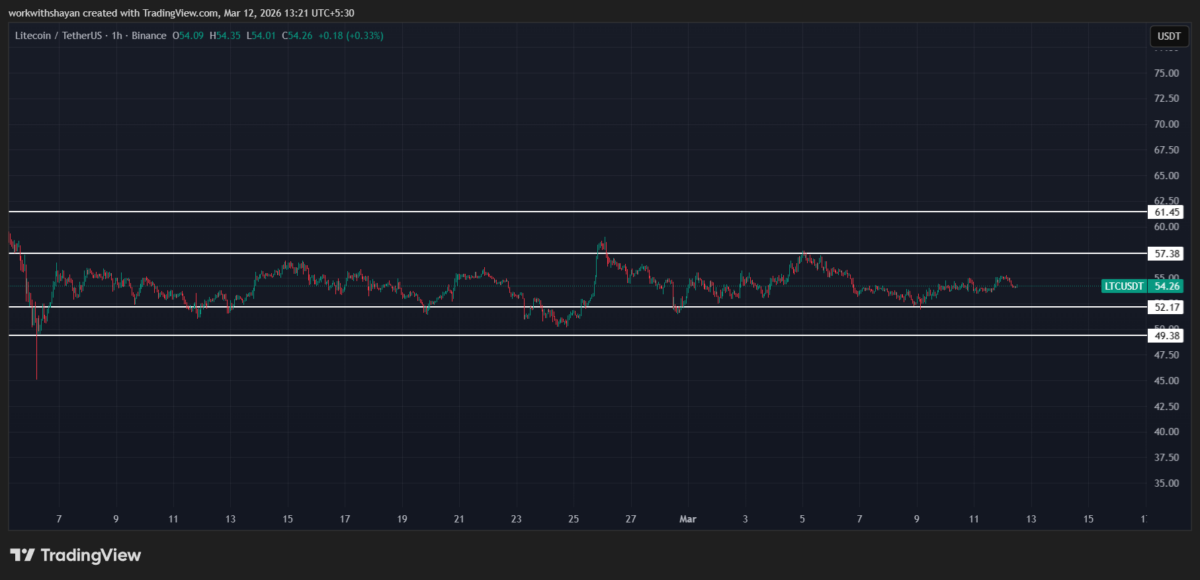Click date 25 on the time axis
The height and width of the screenshot is (580, 1200).
tap(573, 519)
